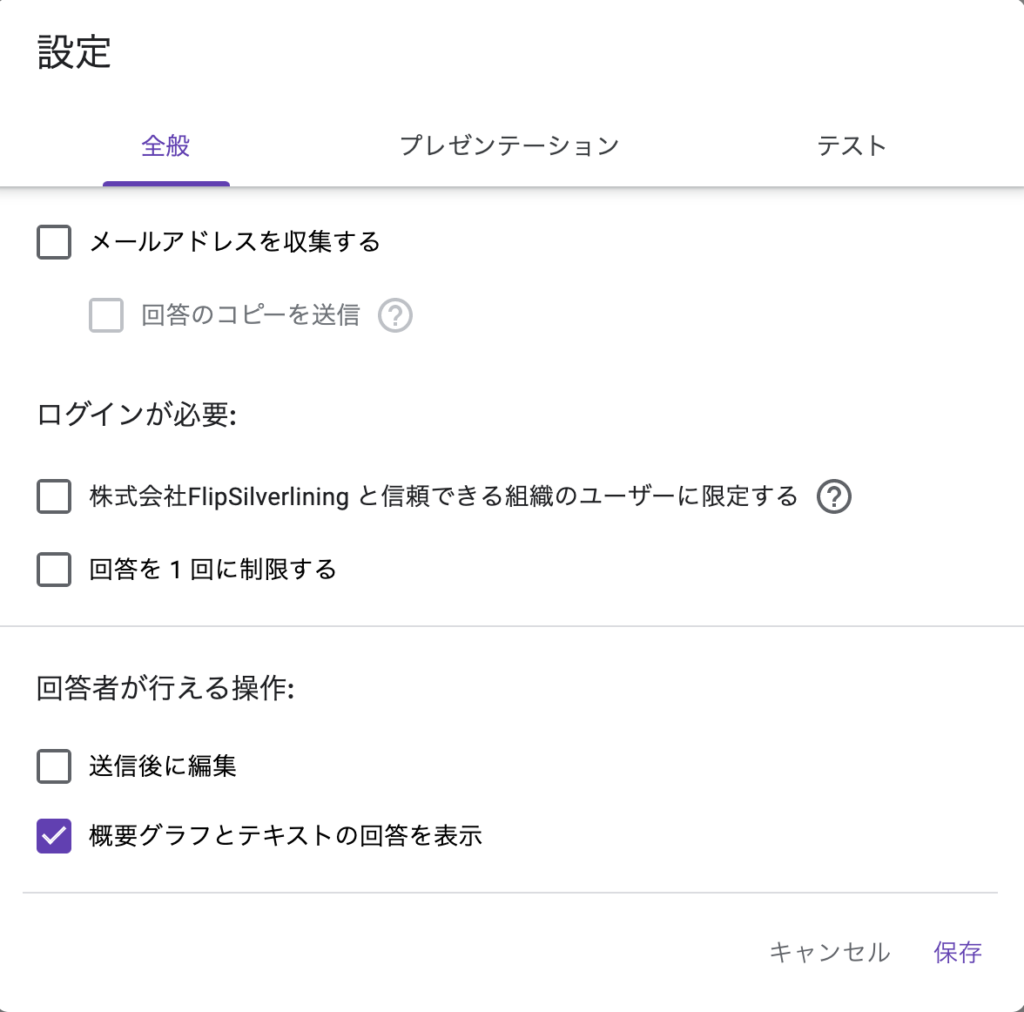1024x1012 pixels.
Task: Toggle off 概要グラフとテキストの回答を表示 checkbox
Action: (53, 835)
